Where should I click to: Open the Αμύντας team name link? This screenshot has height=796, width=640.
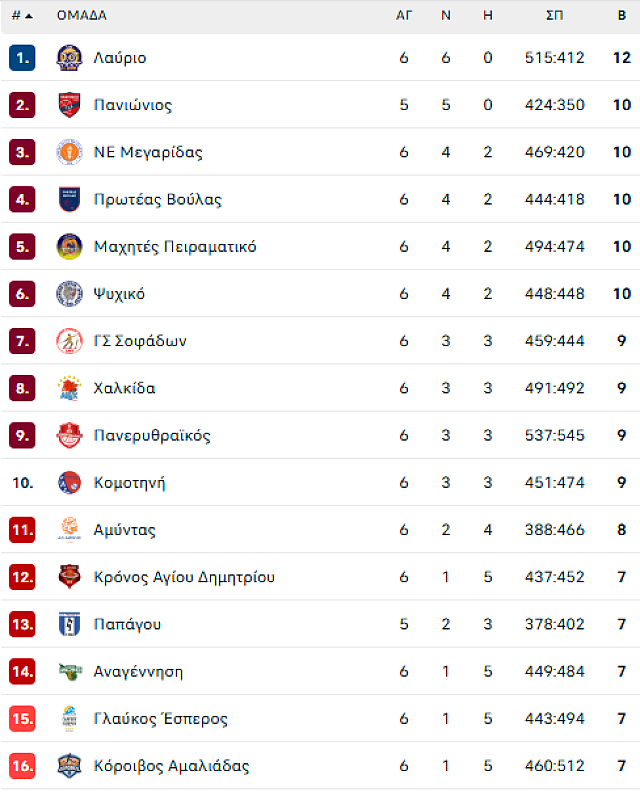coord(124,530)
